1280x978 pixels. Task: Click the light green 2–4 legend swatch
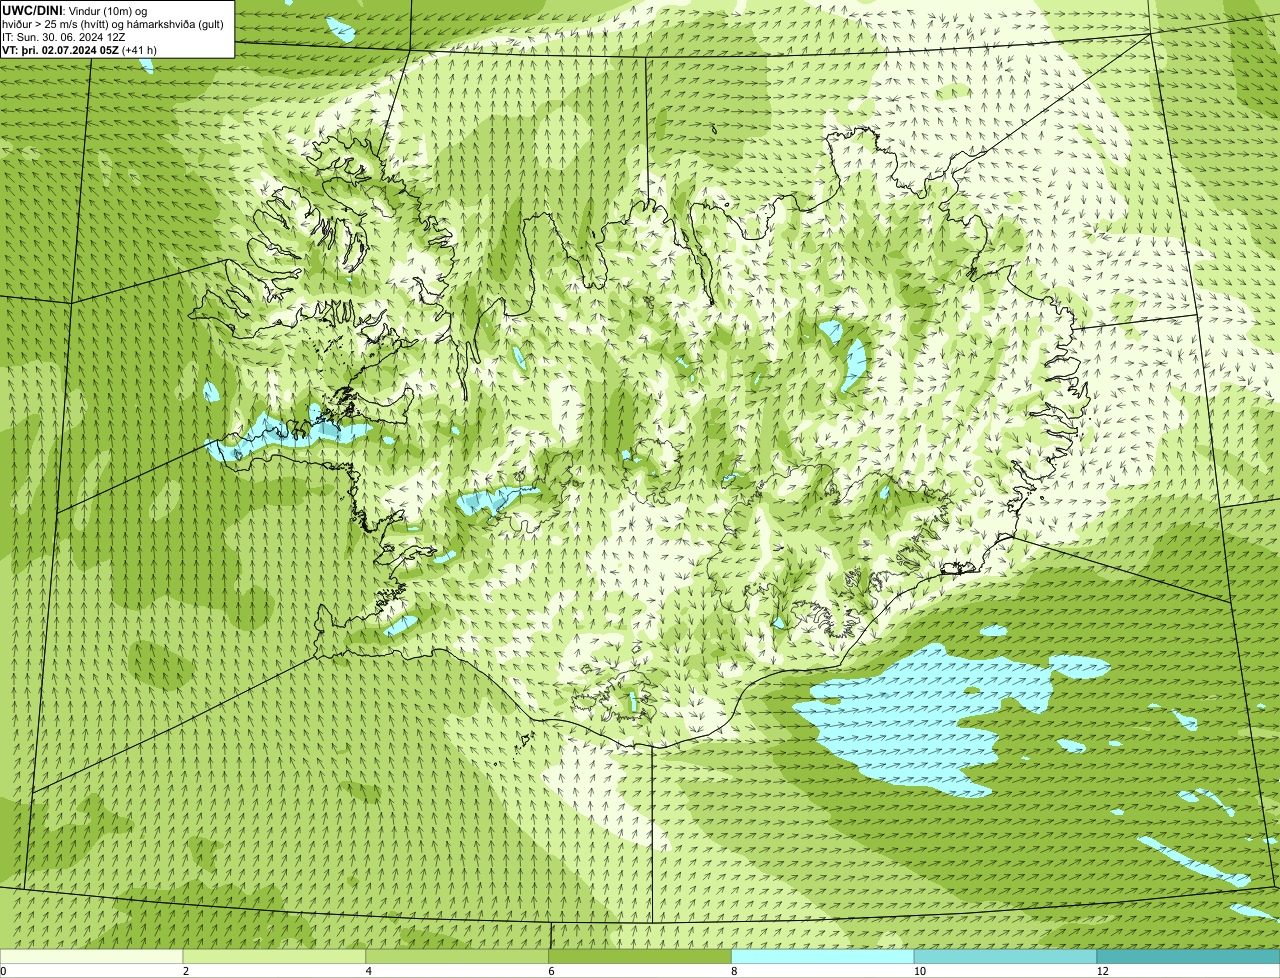[275, 957]
